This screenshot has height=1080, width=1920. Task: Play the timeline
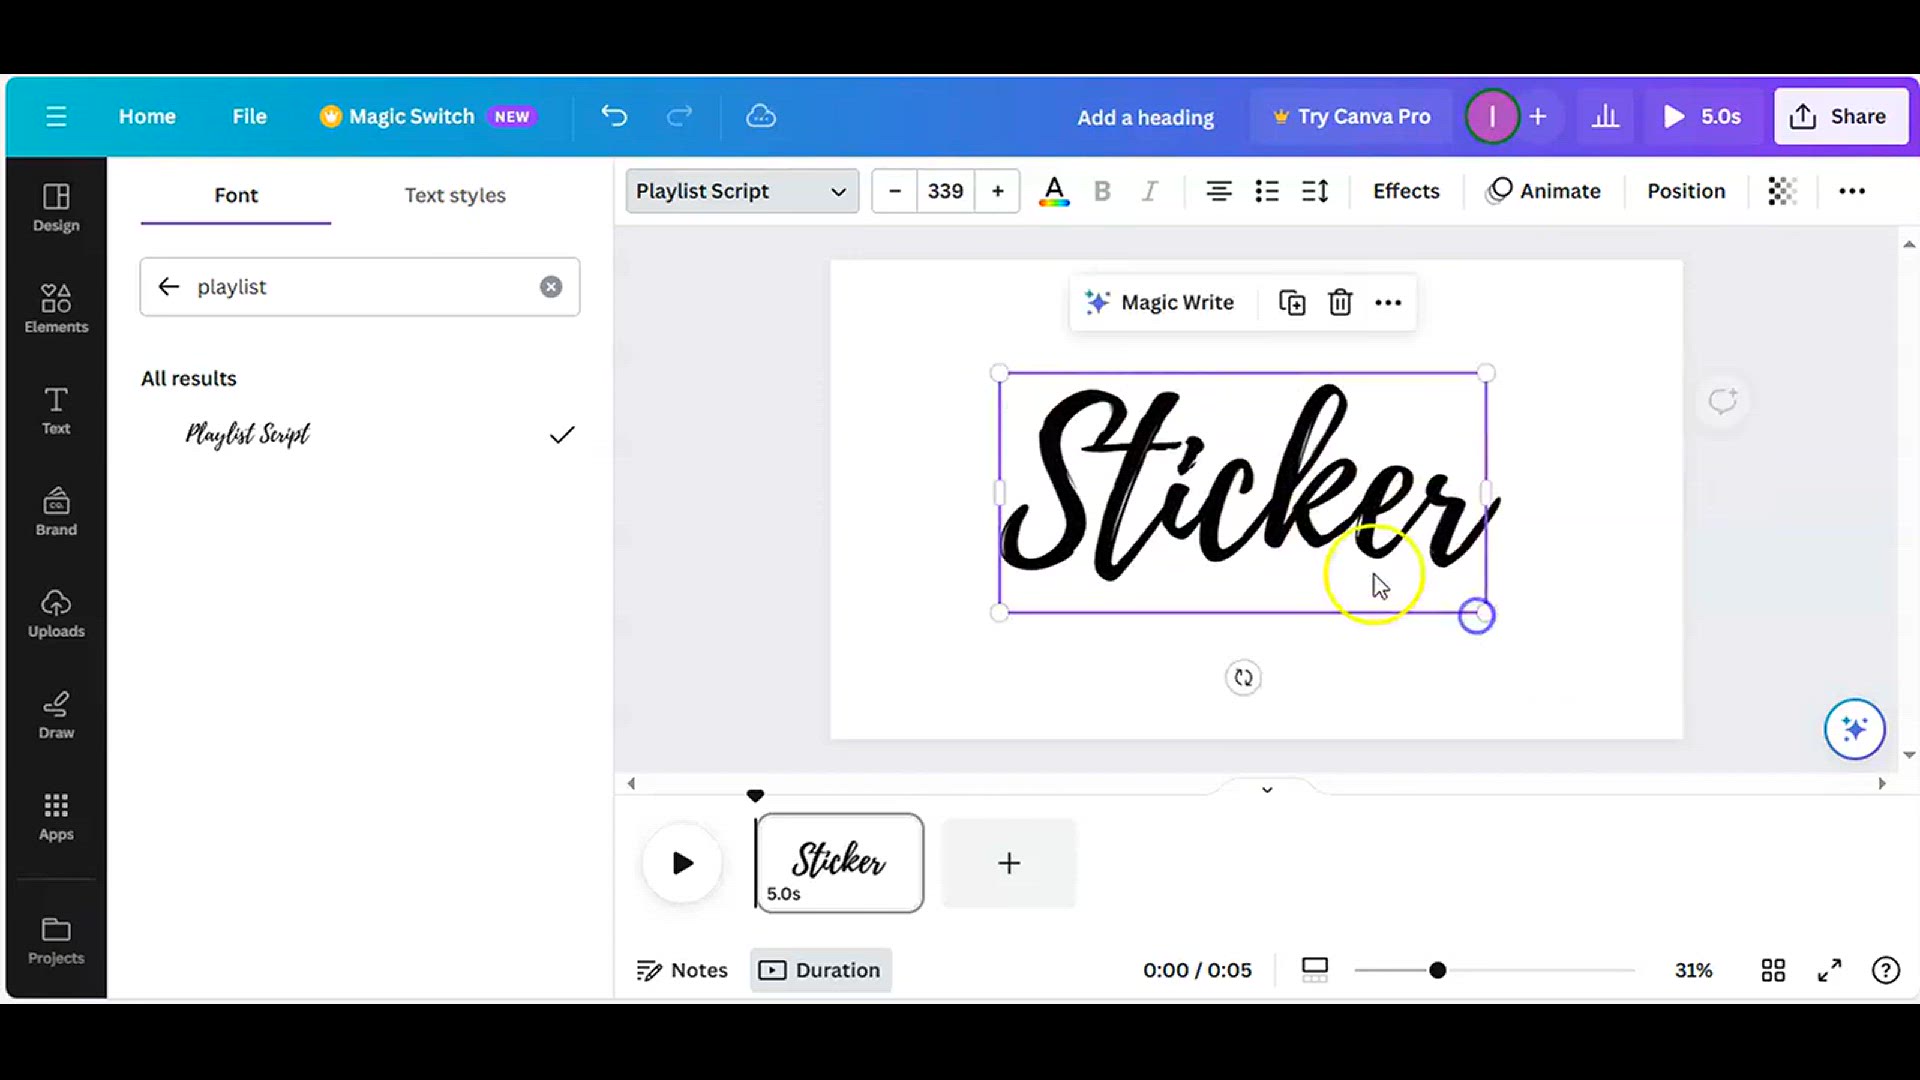[682, 863]
